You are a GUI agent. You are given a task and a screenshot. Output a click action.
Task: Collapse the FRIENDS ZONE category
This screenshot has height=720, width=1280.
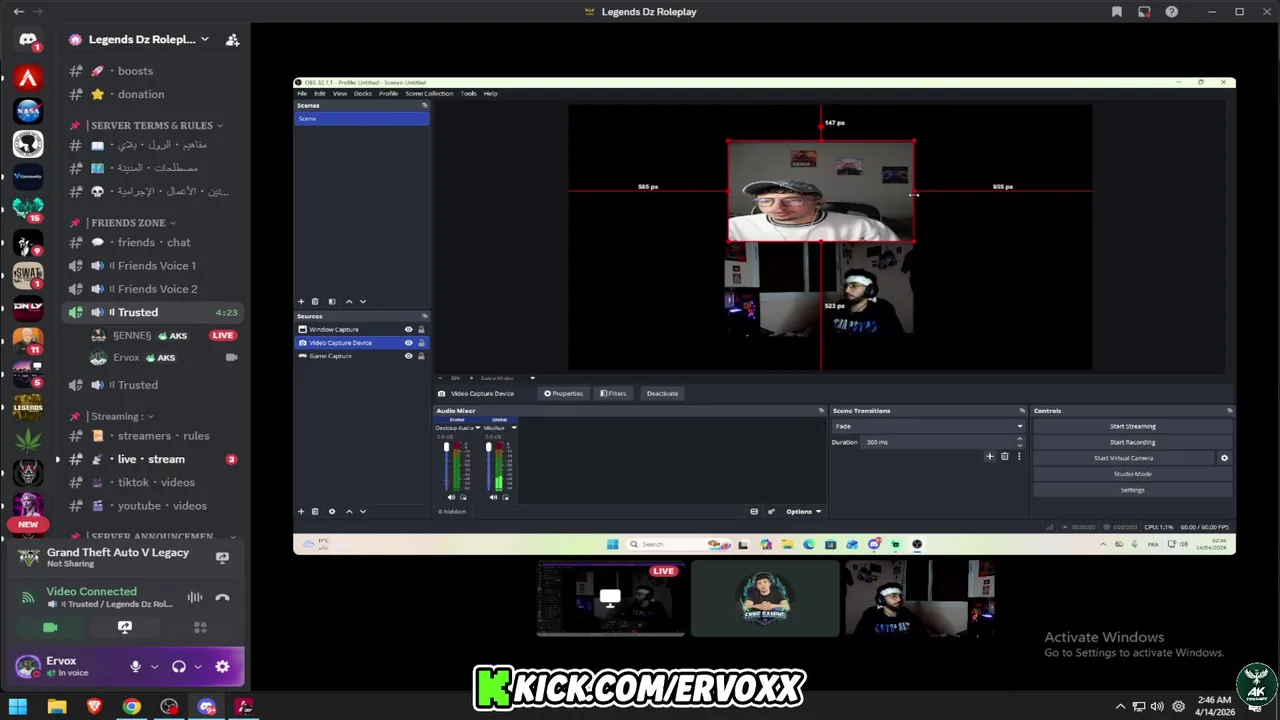pyautogui.click(x=130, y=223)
